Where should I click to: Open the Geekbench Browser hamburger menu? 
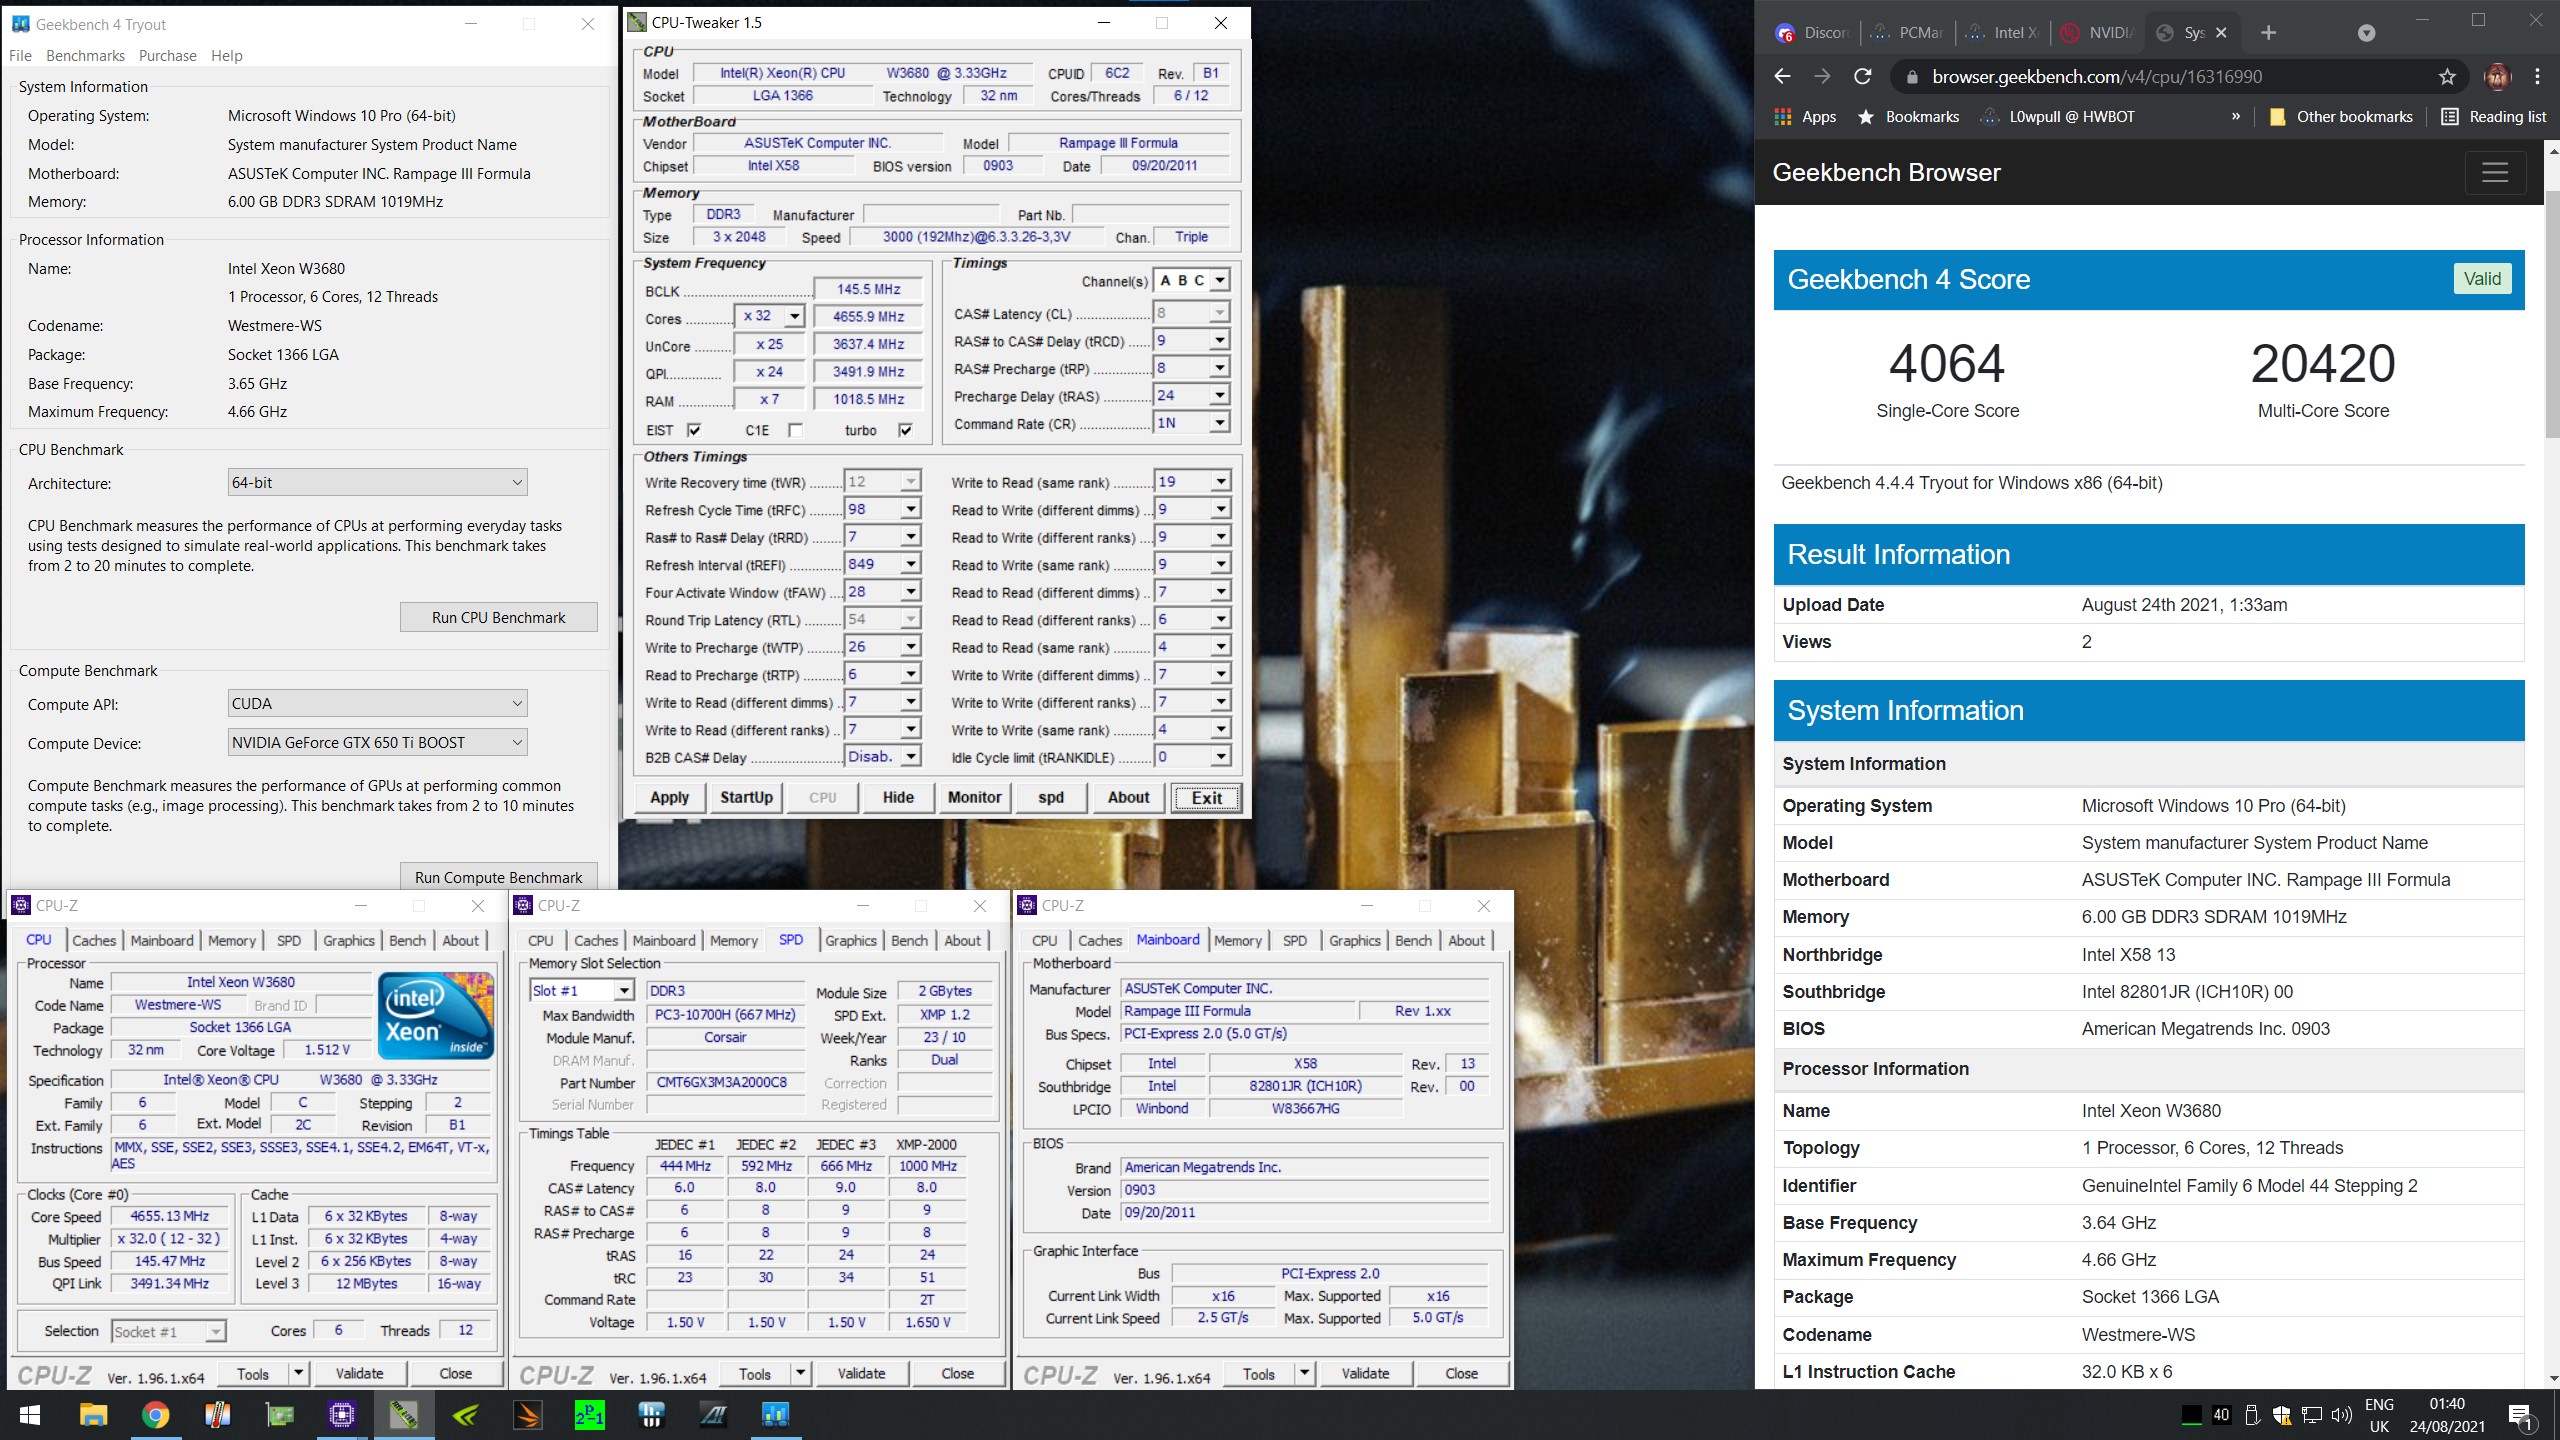2495,172
